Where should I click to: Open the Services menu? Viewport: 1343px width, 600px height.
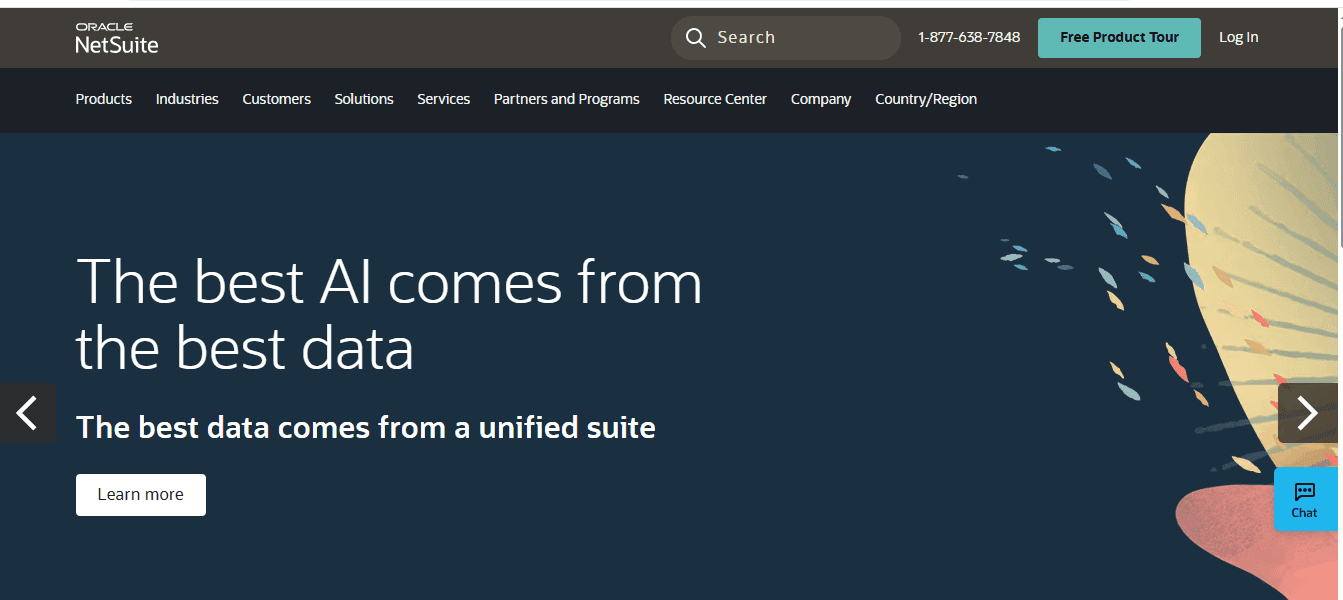click(x=443, y=99)
